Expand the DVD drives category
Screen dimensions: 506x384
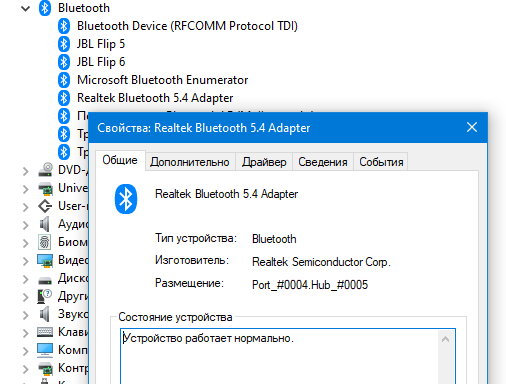click(25, 171)
